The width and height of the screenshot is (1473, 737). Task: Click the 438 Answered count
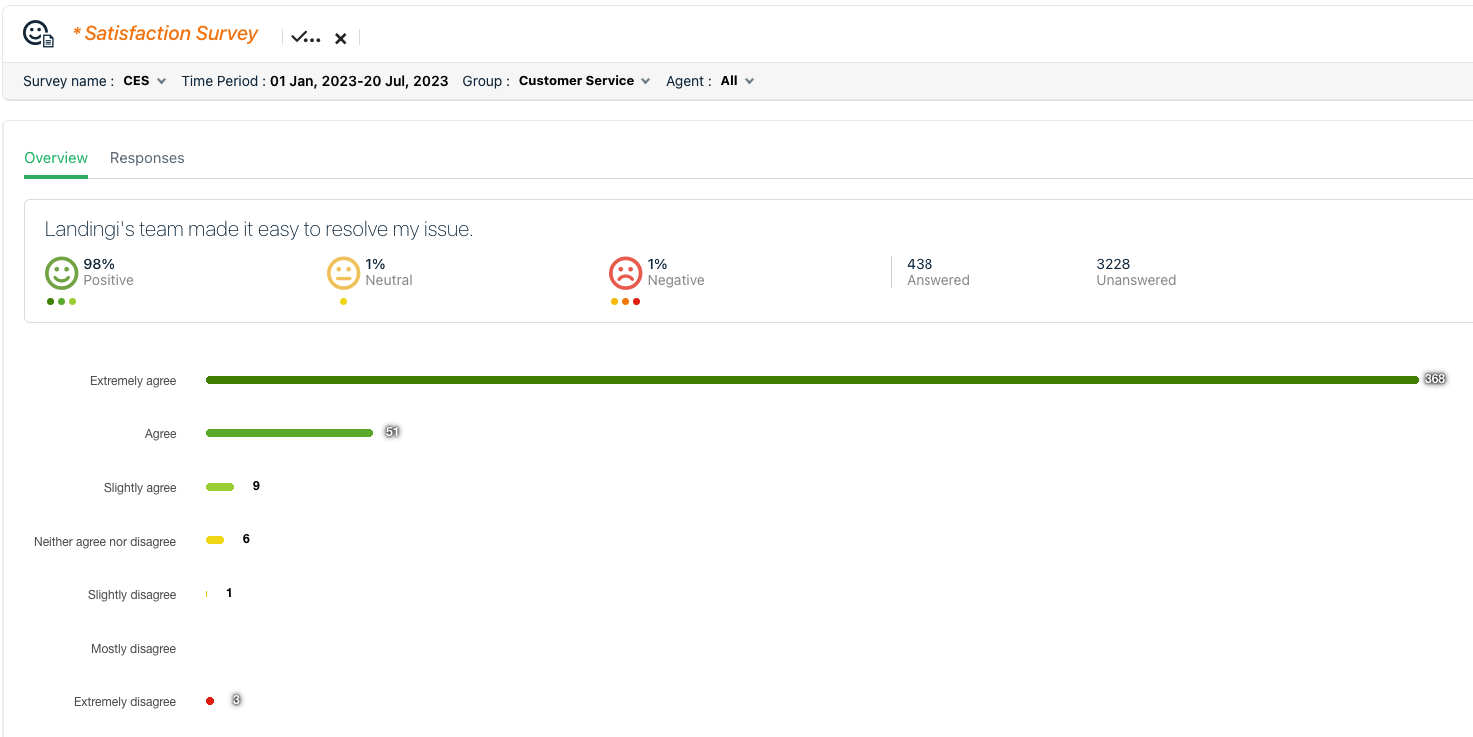pos(919,264)
